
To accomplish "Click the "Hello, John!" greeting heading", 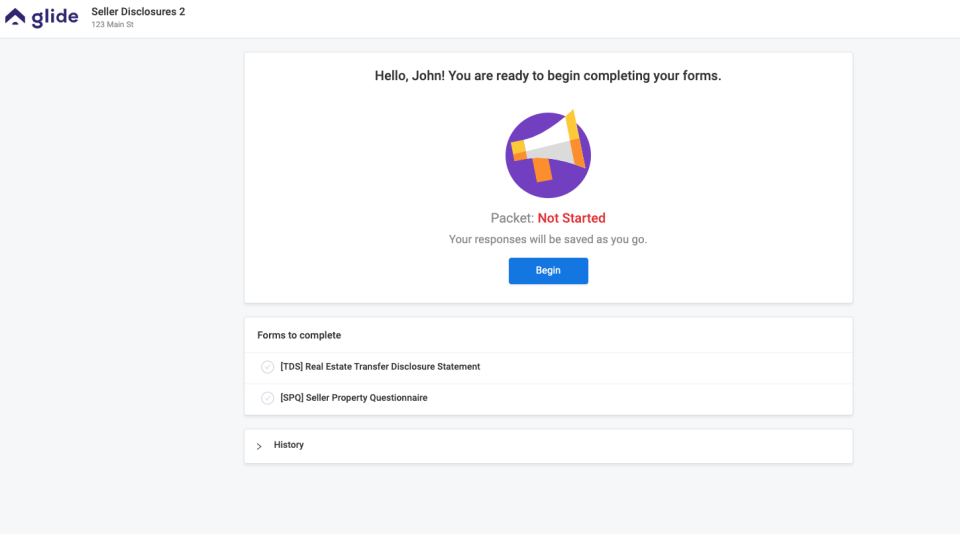I will click(x=547, y=76).
